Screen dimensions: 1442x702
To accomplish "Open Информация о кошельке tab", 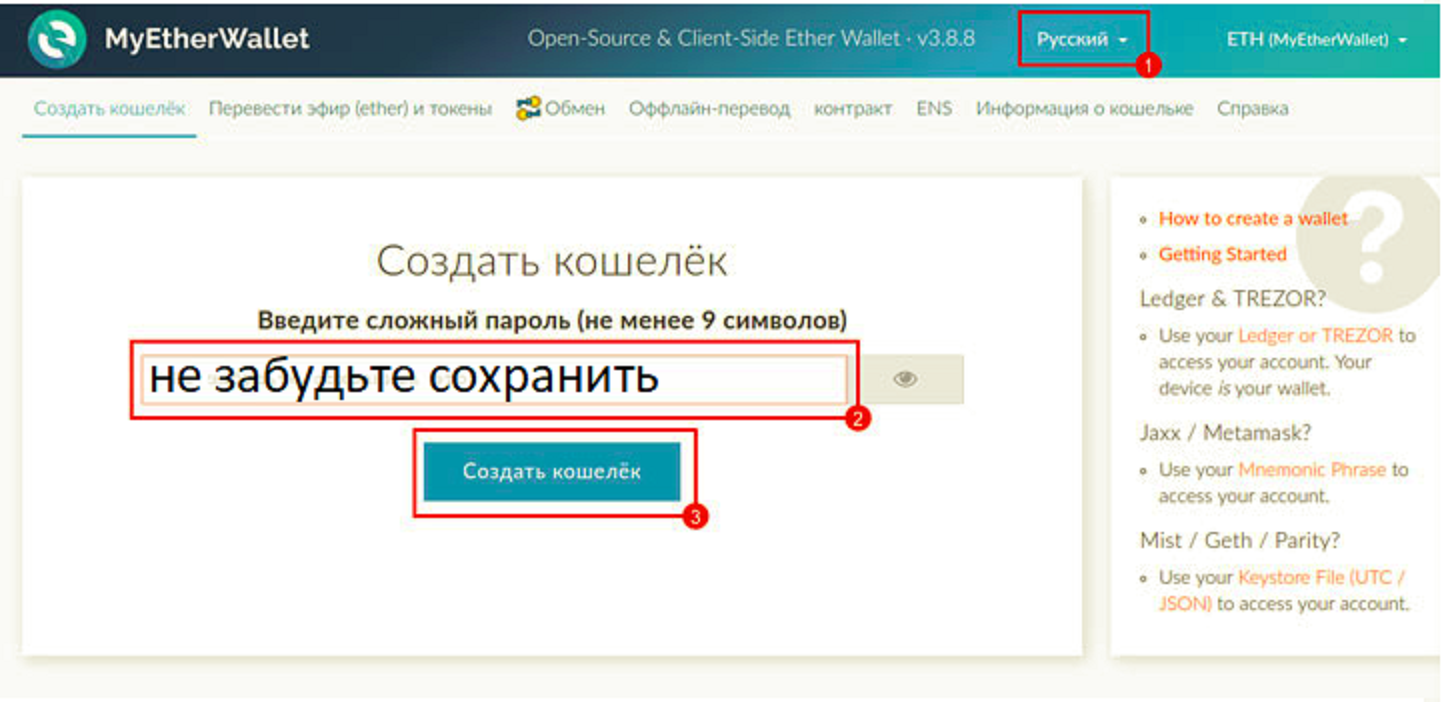I will point(1084,109).
